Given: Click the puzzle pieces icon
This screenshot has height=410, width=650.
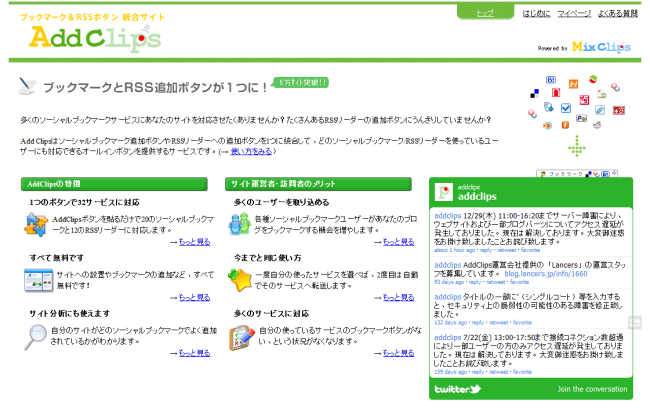Looking at the screenshot, I should click(36, 224).
